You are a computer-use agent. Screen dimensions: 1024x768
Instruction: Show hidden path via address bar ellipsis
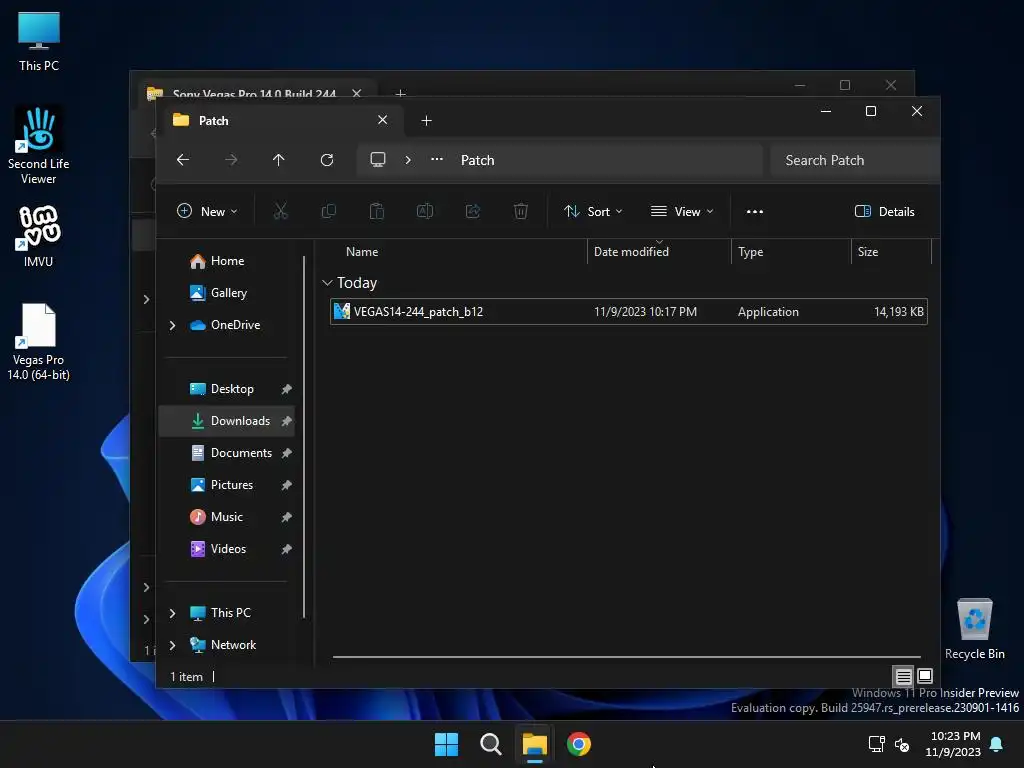(x=437, y=160)
